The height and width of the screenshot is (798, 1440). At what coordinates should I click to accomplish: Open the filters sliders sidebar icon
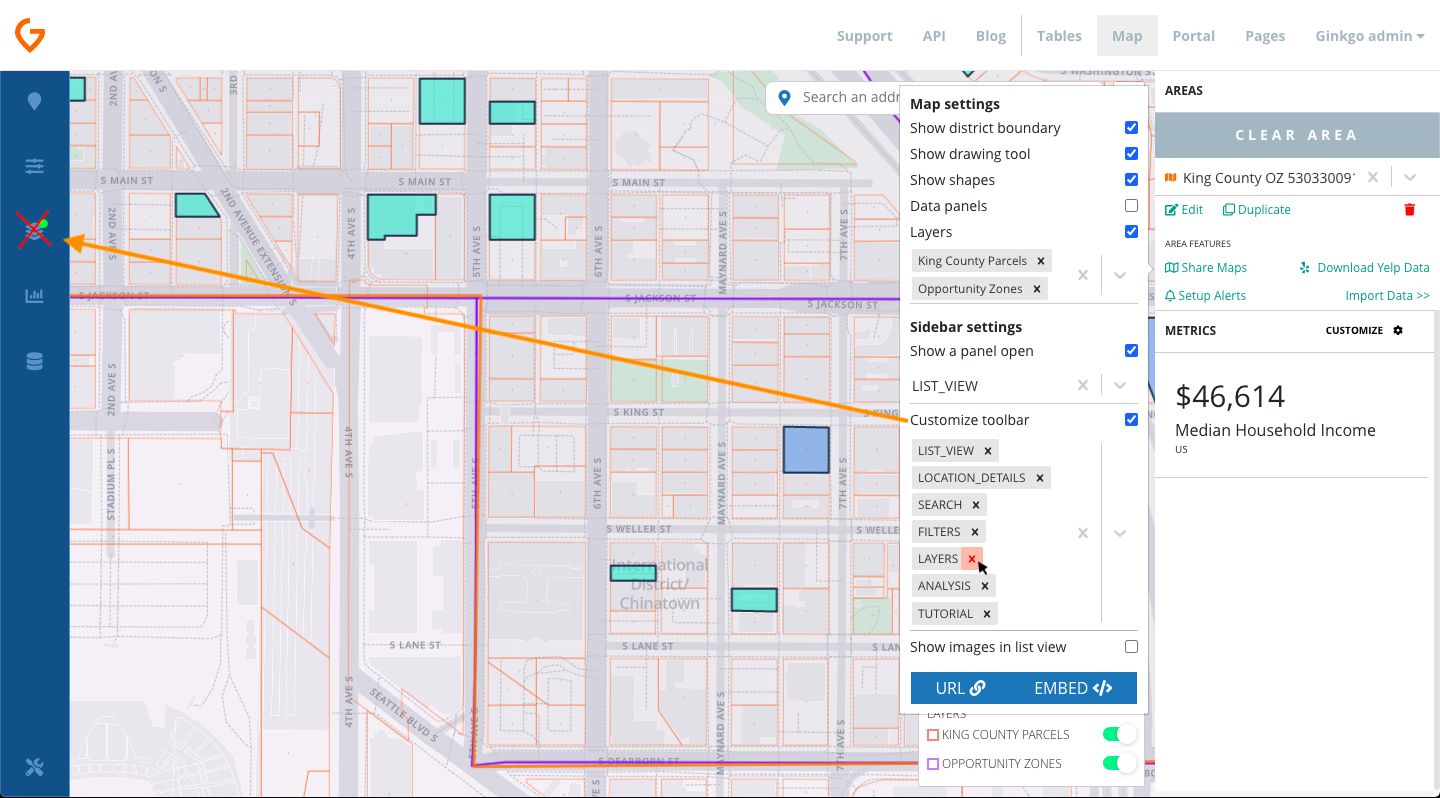[x=35, y=166]
